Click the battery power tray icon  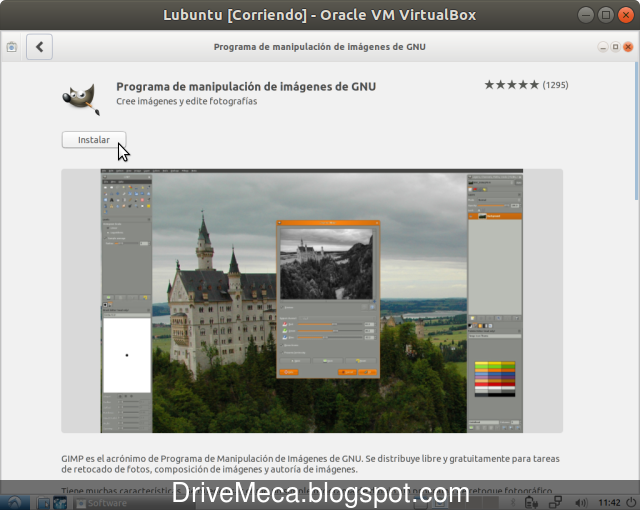click(531, 503)
